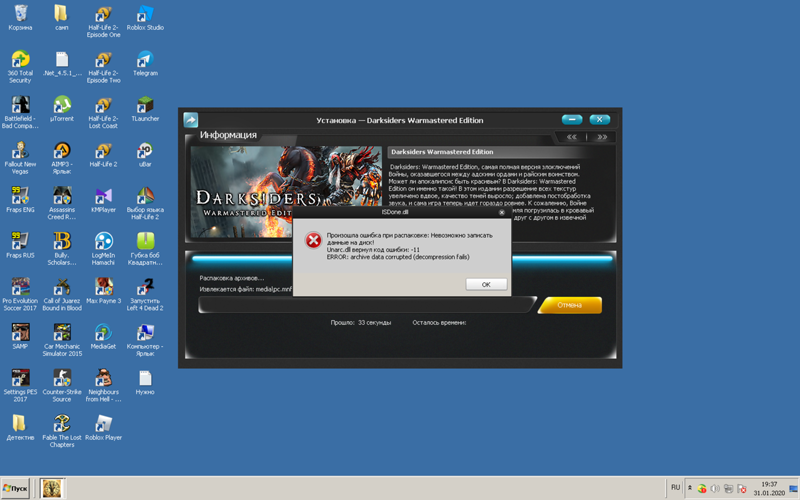Screen dimensions: 800x500
Task: Click the yellow Отмена button in the installer
Action: 569,305
